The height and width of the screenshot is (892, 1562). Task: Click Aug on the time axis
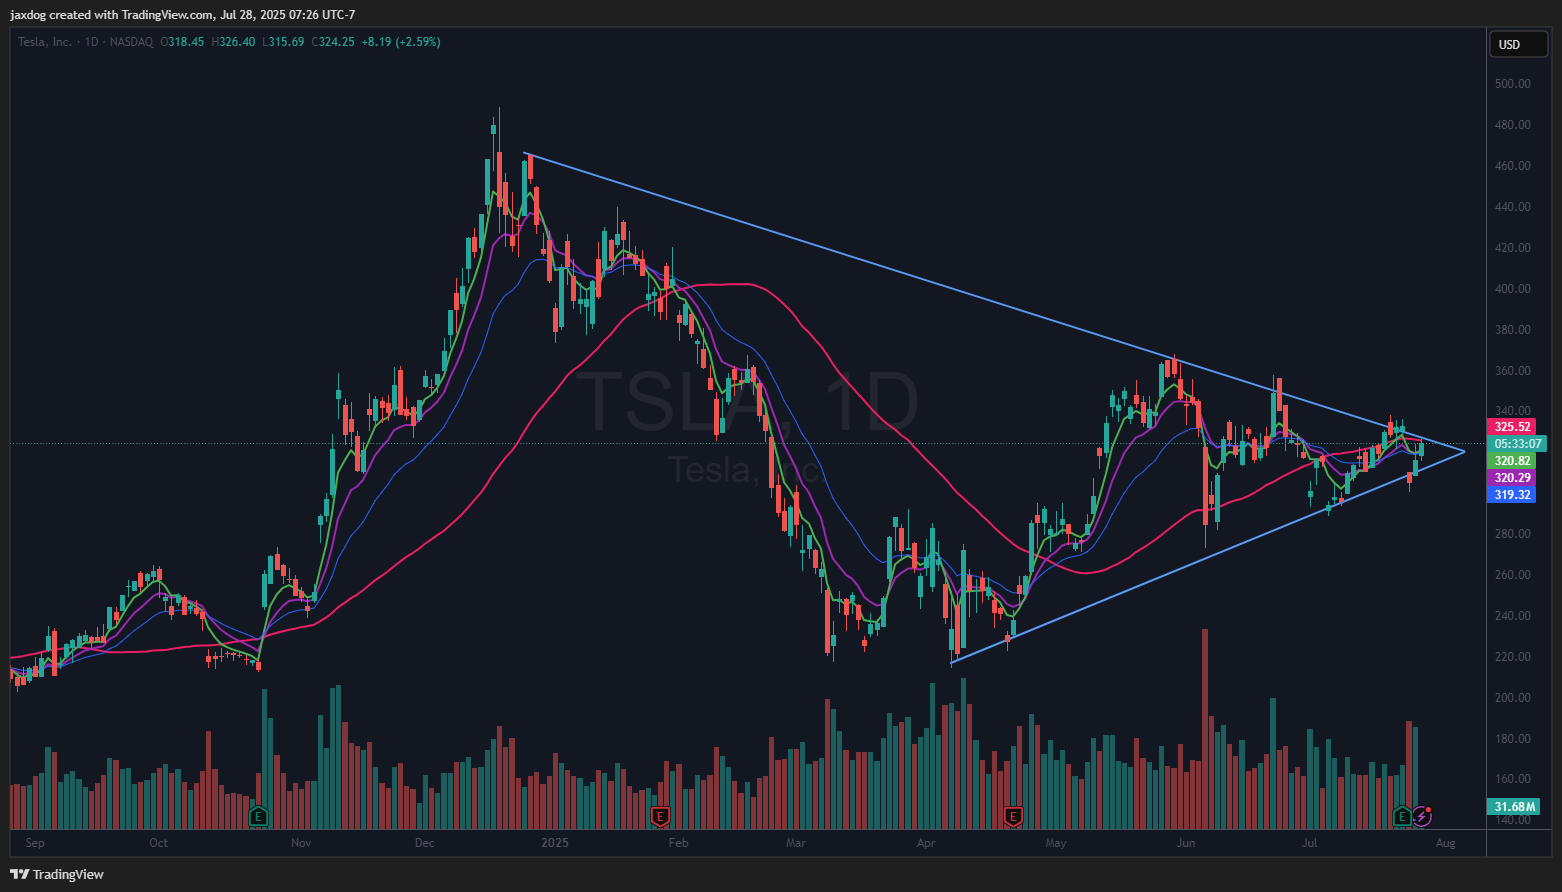pos(1445,843)
